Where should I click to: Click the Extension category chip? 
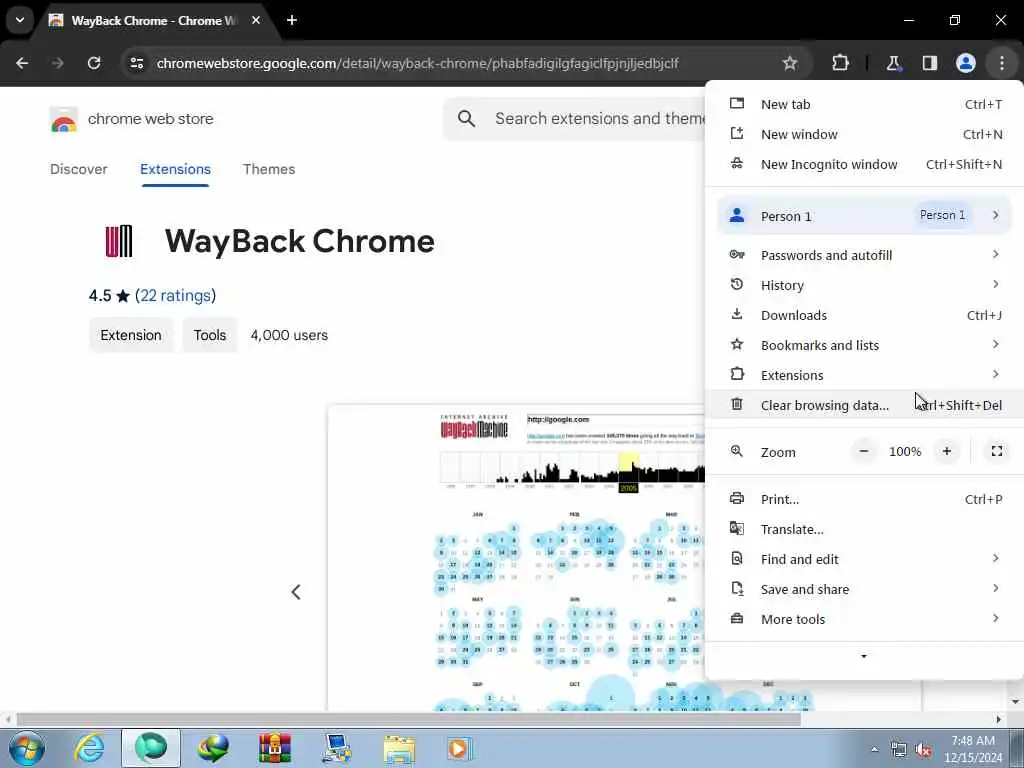click(x=131, y=335)
